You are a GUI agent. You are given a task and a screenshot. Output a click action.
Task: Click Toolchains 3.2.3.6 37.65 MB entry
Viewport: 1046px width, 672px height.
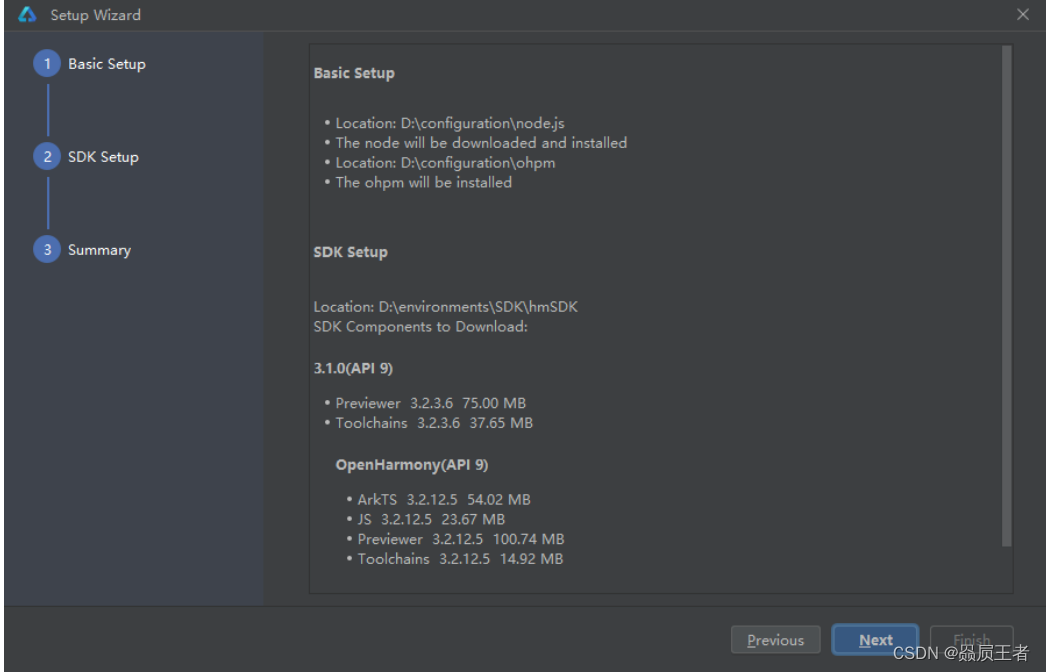(x=434, y=423)
